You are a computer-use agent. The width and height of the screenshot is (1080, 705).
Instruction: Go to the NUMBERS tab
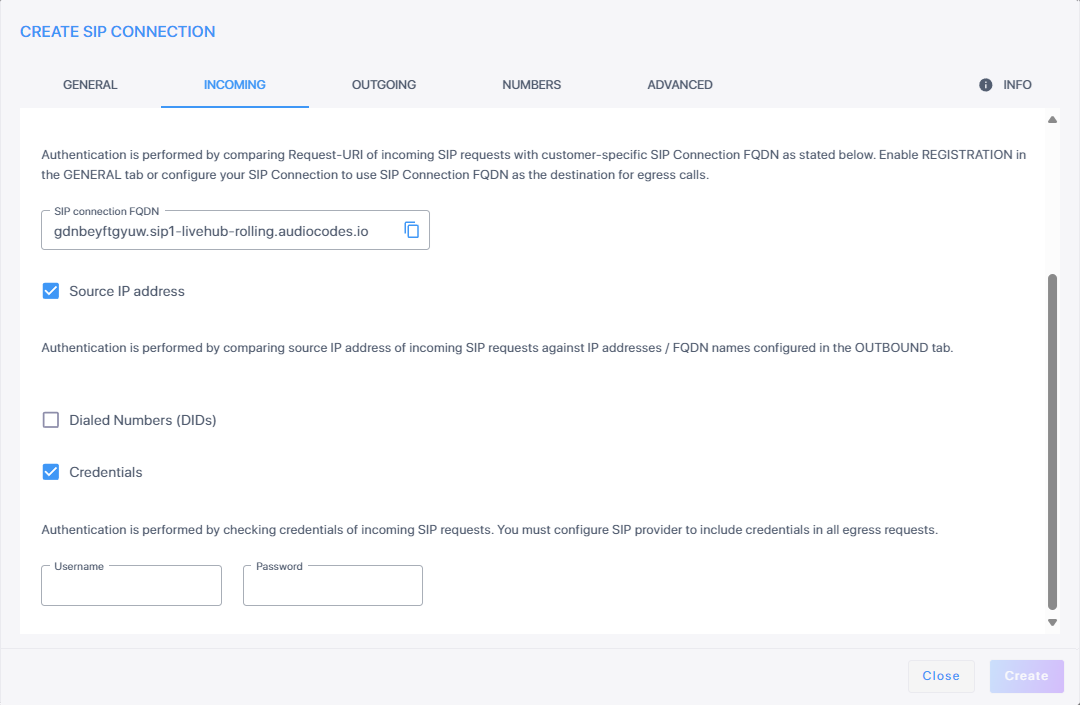pyautogui.click(x=532, y=85)
